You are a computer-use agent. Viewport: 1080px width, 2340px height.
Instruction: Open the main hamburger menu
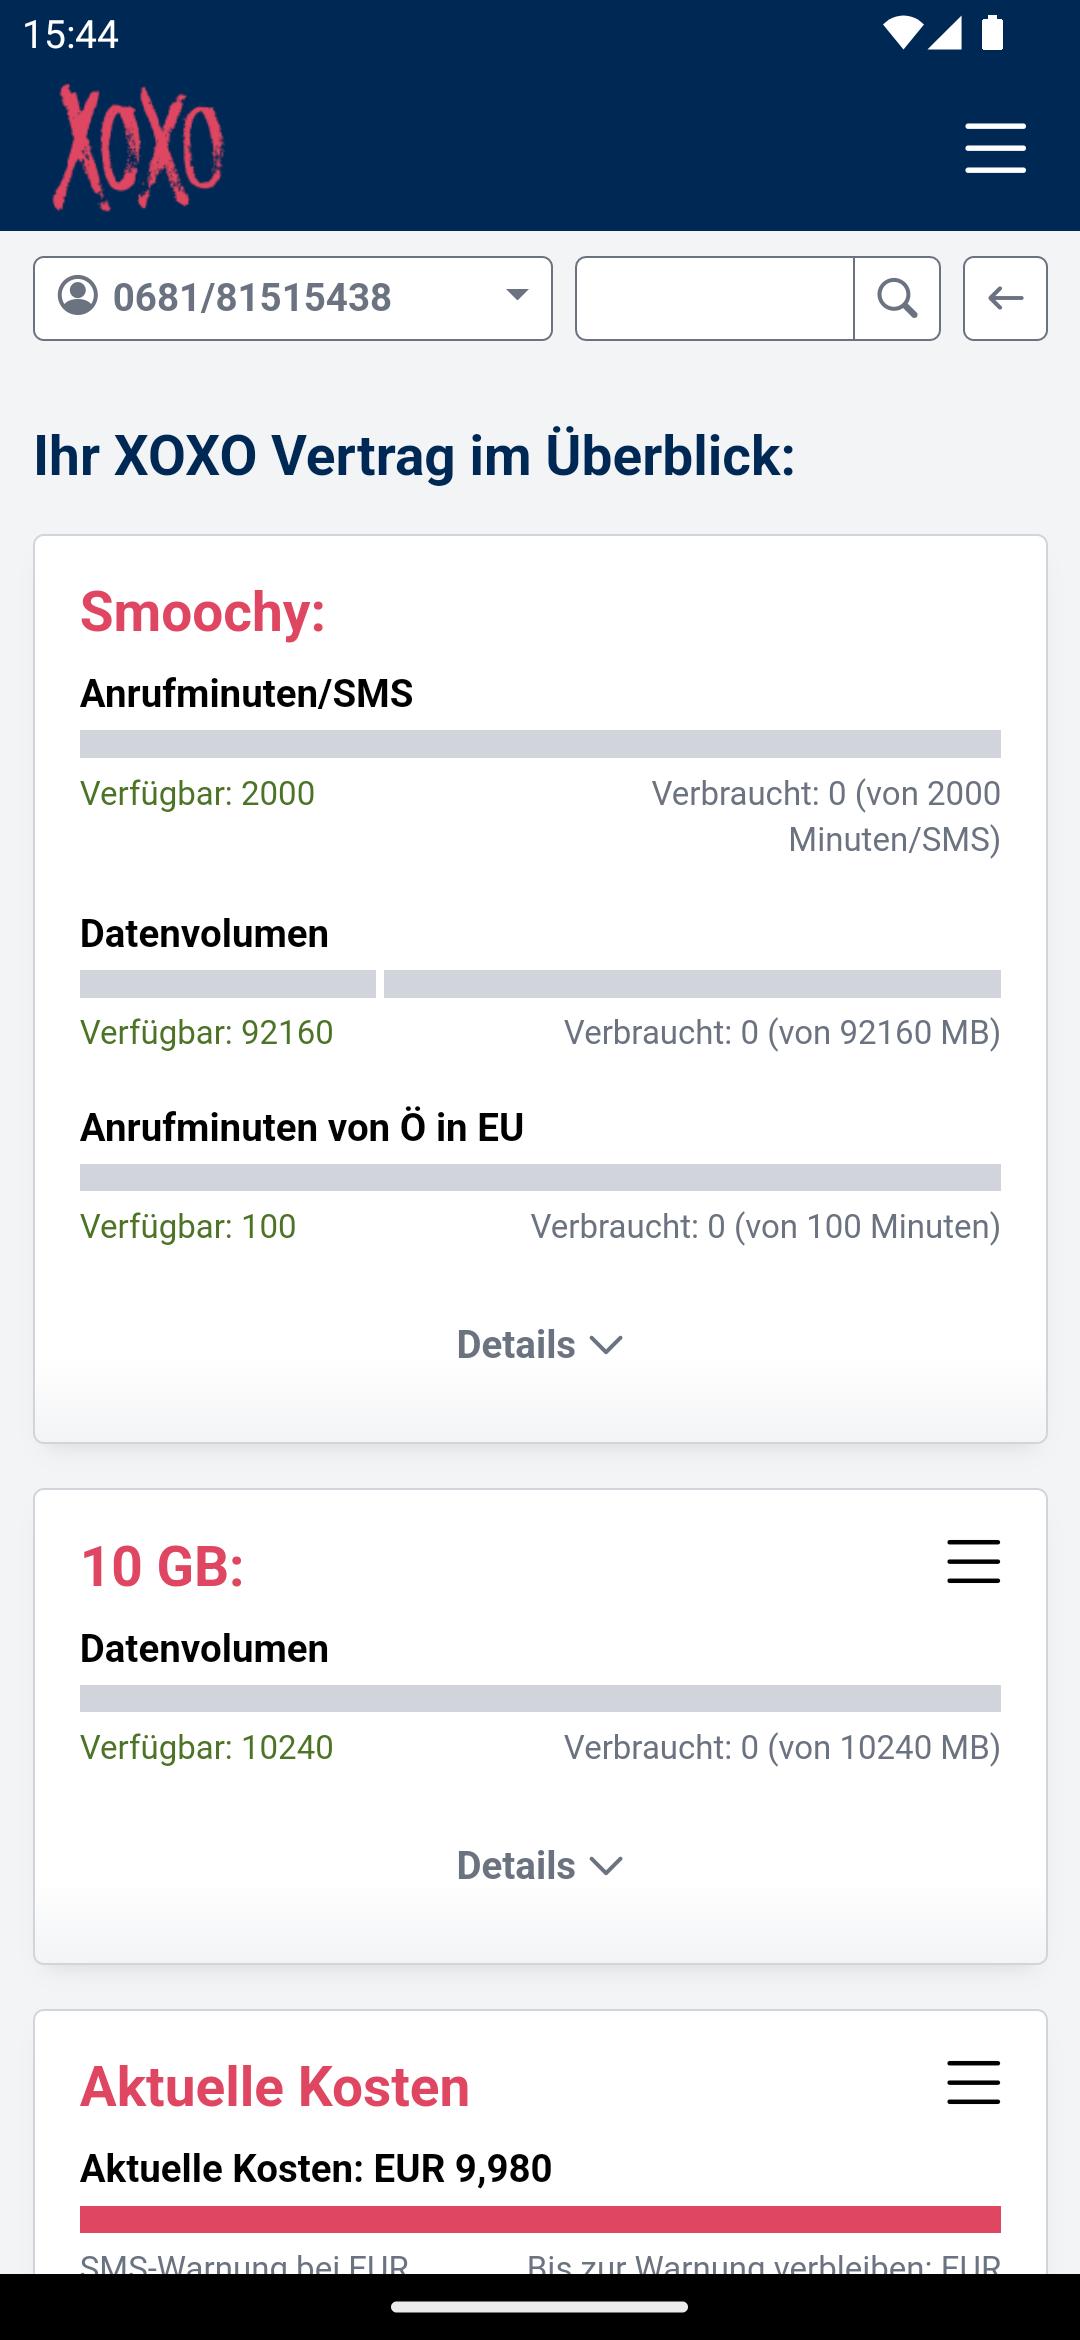(995, 148)
